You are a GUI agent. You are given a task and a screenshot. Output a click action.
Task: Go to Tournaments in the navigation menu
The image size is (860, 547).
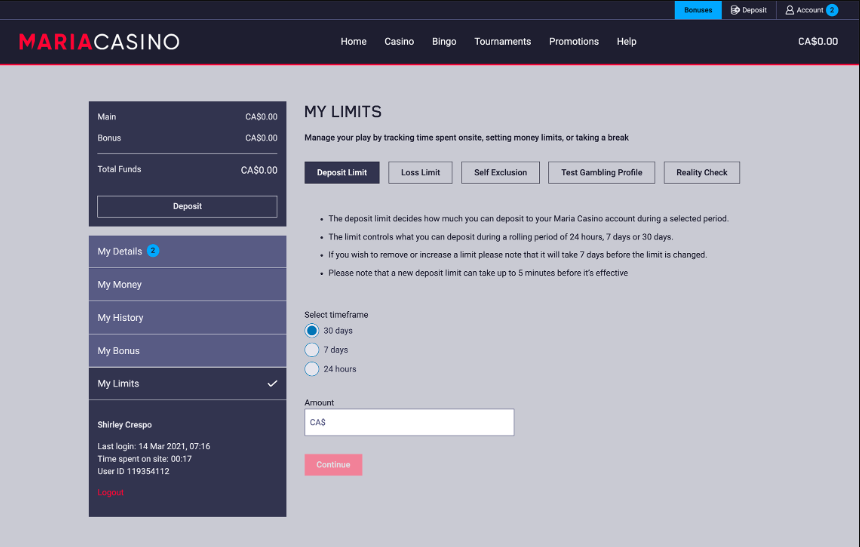click(502, 42)
